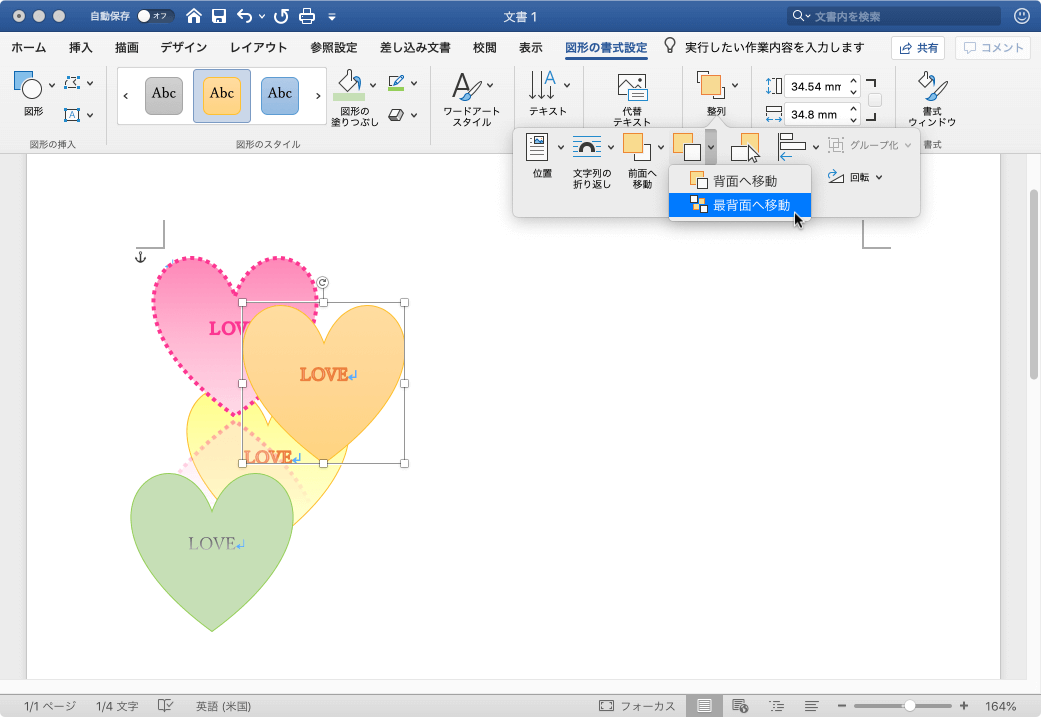
Task: Click the text box insert icon
Action: click(72, 115)
